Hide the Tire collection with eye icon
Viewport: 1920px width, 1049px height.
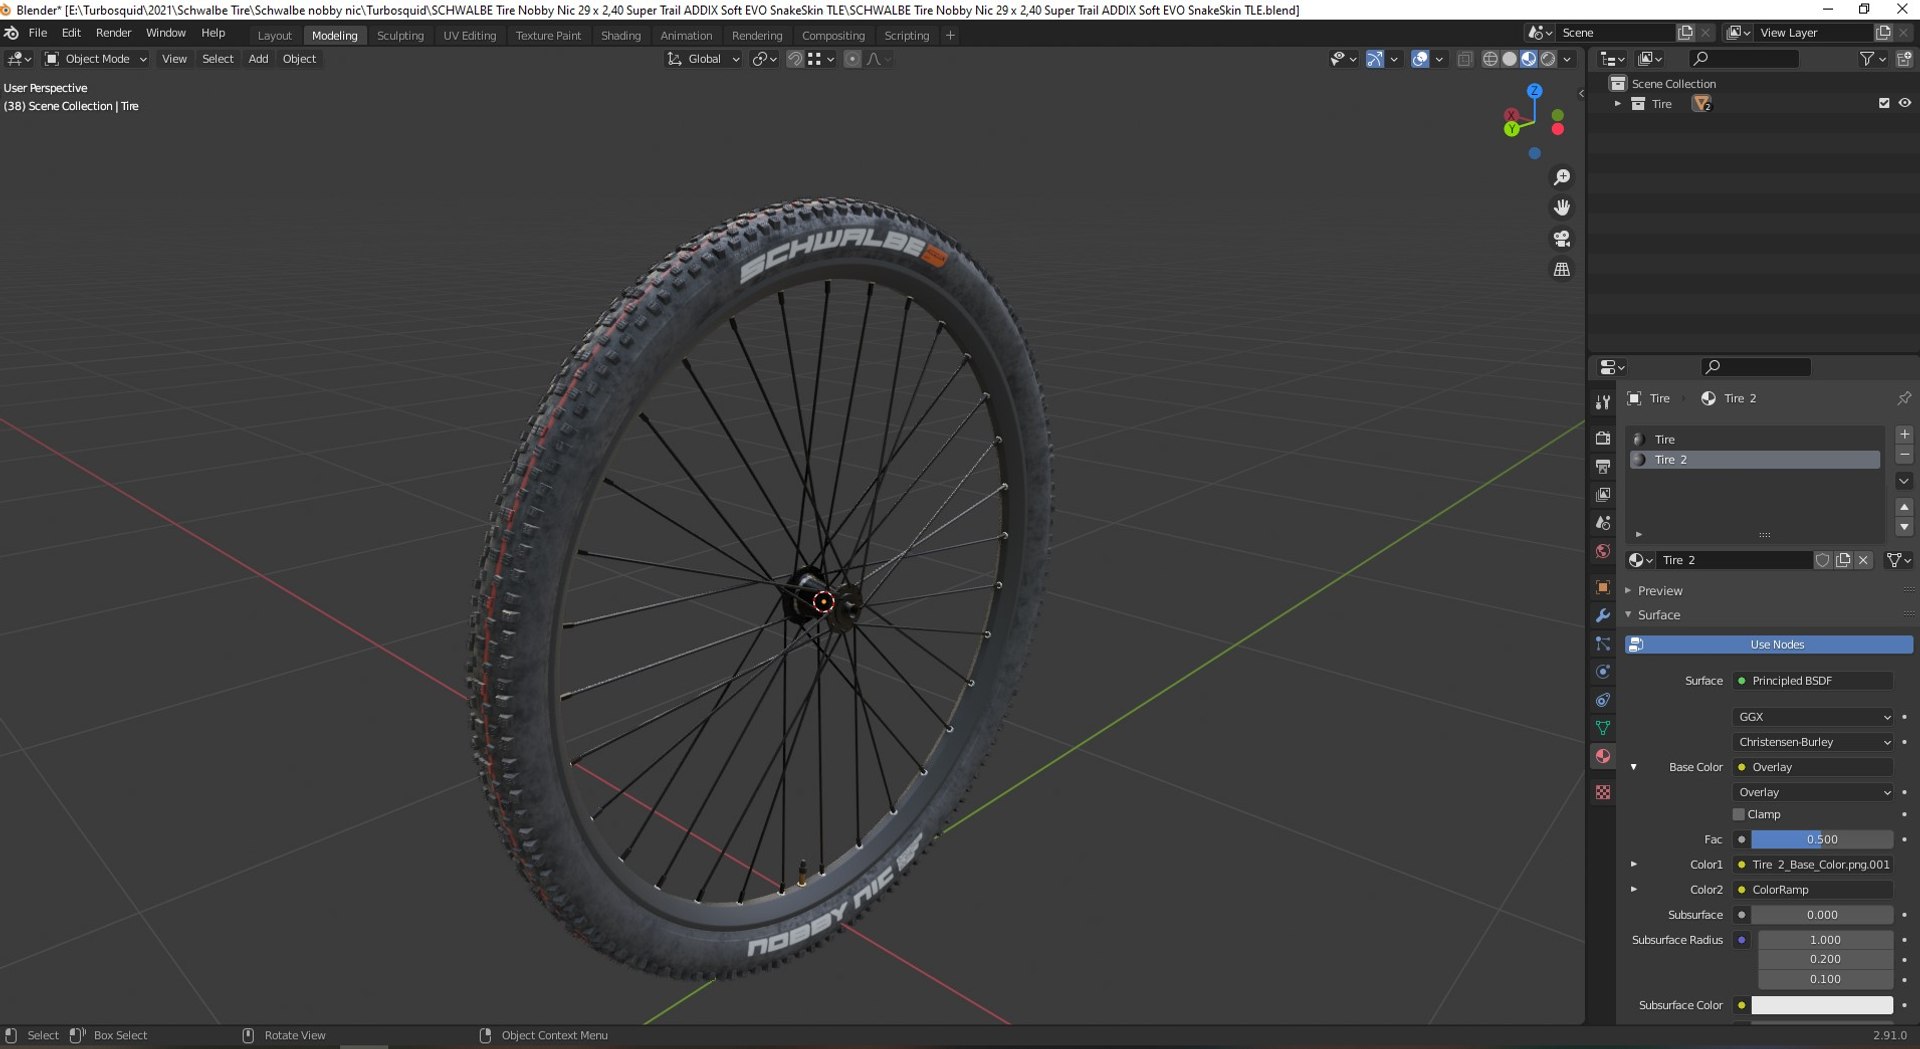[x=1905, y=103]
